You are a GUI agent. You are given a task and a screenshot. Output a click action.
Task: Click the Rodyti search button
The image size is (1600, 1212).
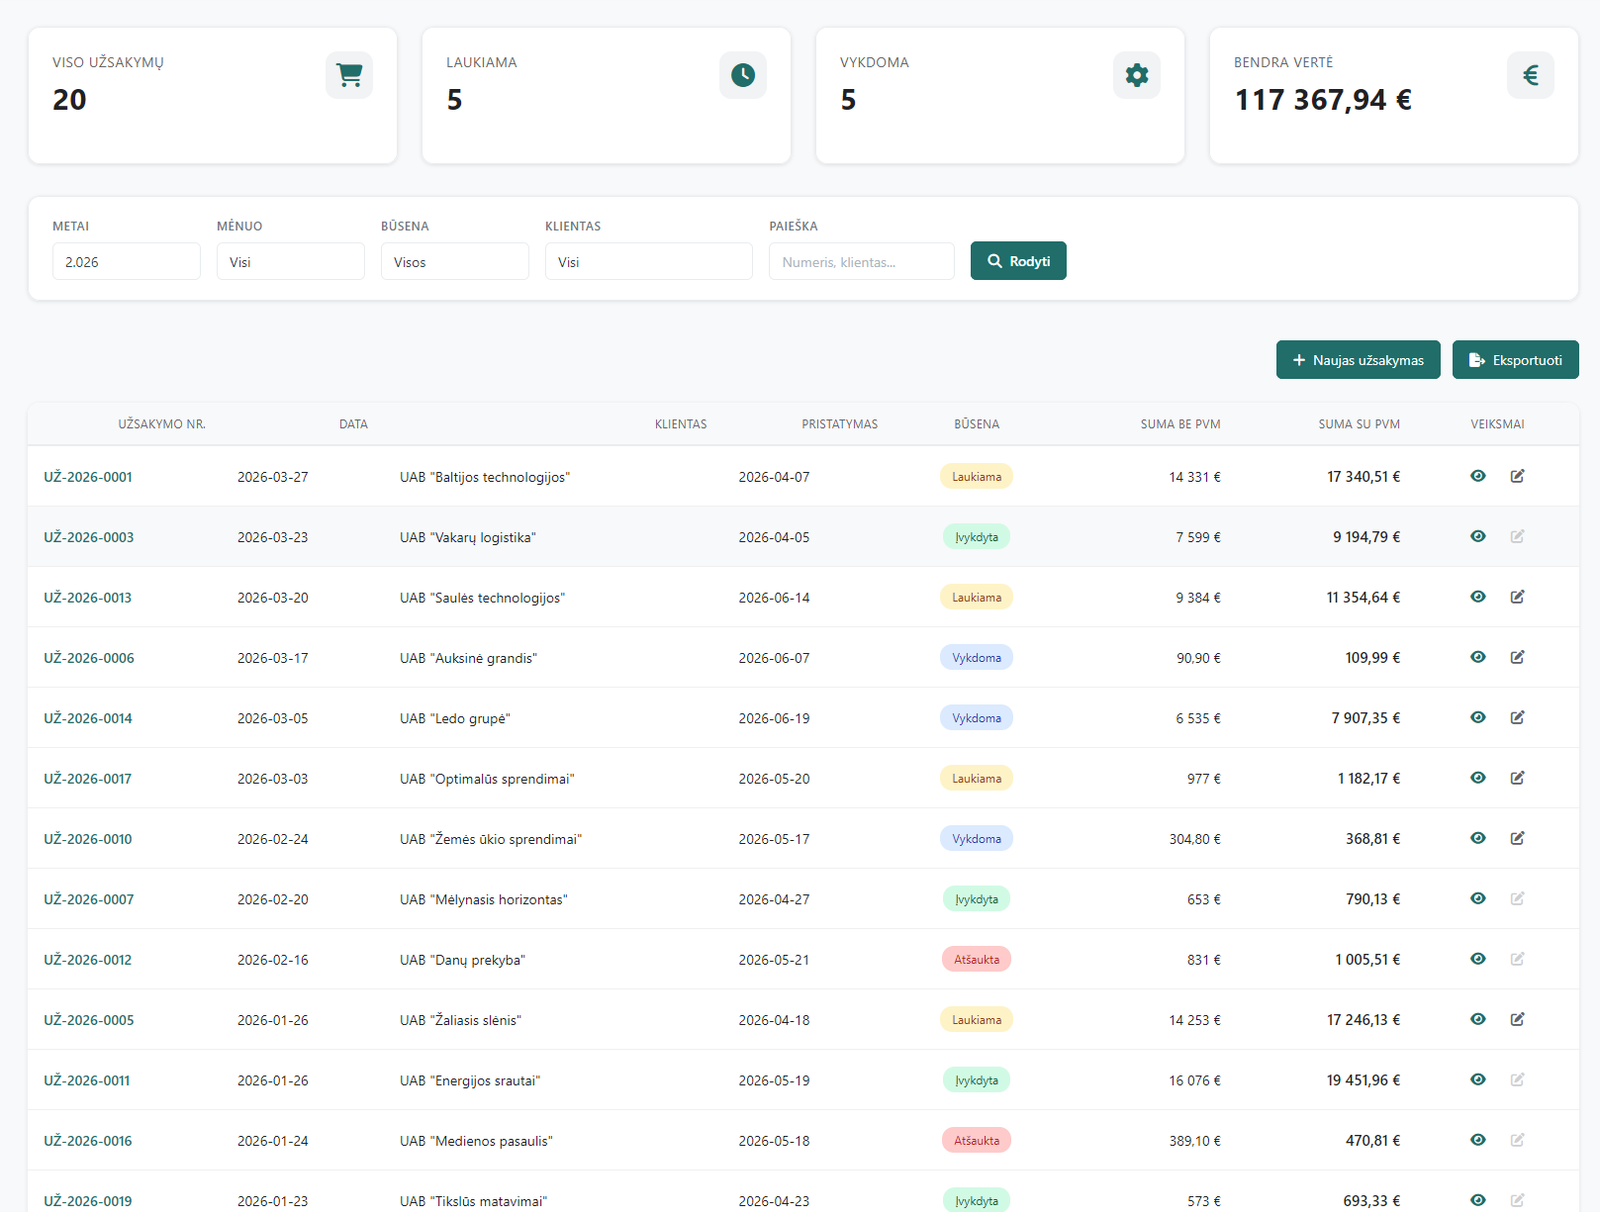[1018, 261]
